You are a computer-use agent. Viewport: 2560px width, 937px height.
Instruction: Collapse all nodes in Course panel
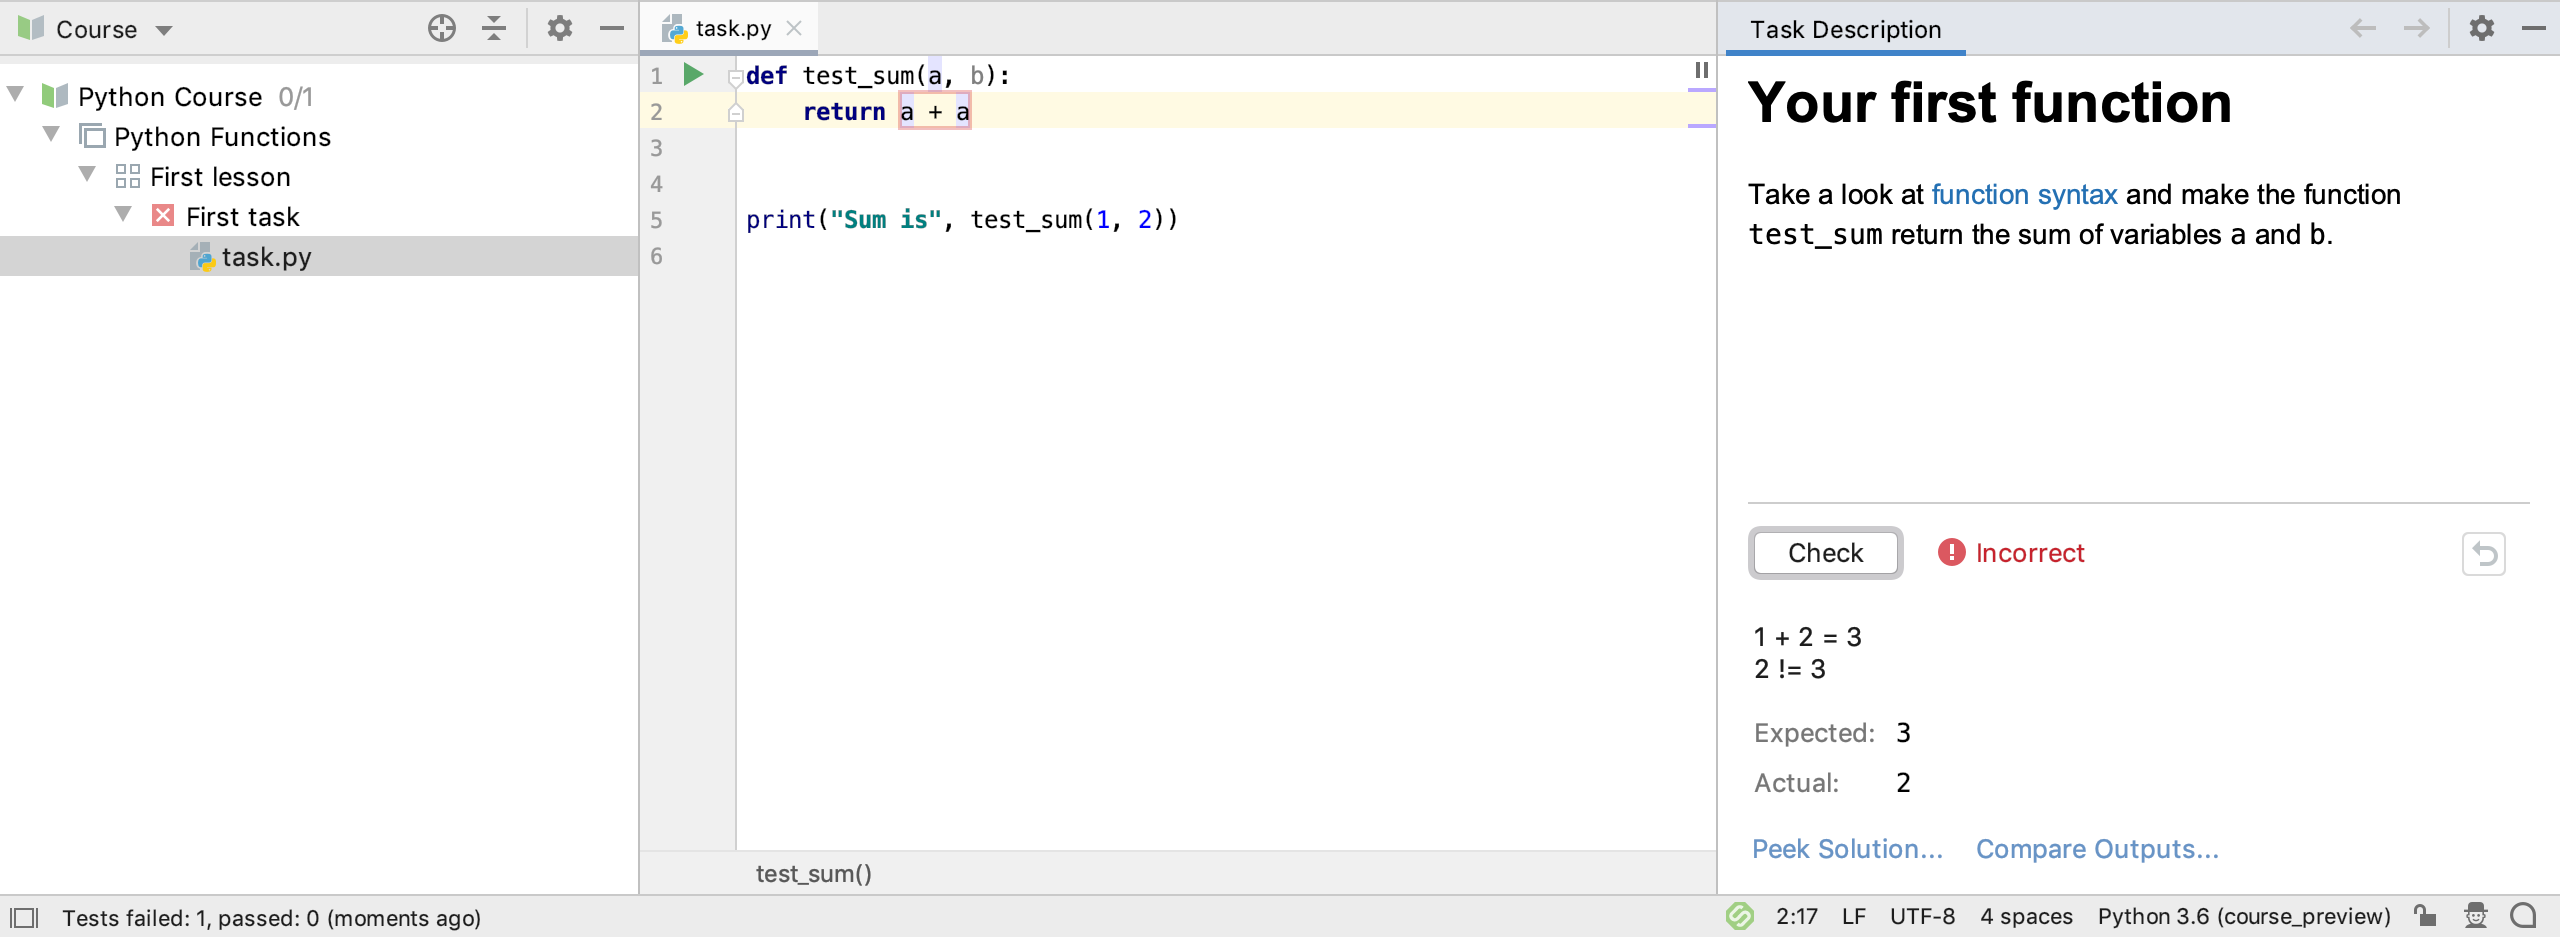[494, 28]
